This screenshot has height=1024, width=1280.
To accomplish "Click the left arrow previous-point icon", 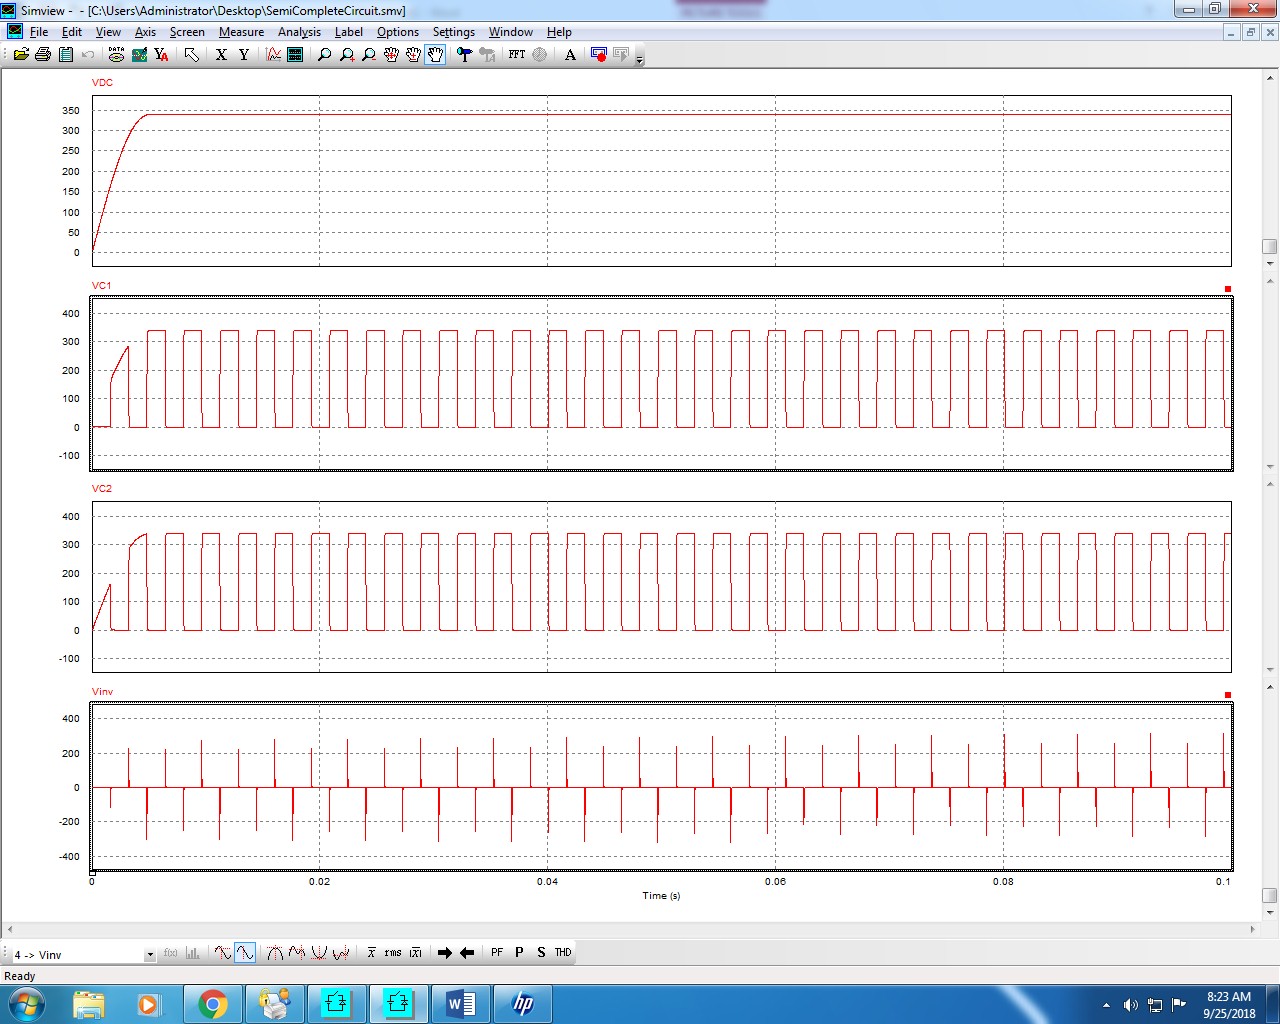I will pyautogui.click(x=467, y=953).
